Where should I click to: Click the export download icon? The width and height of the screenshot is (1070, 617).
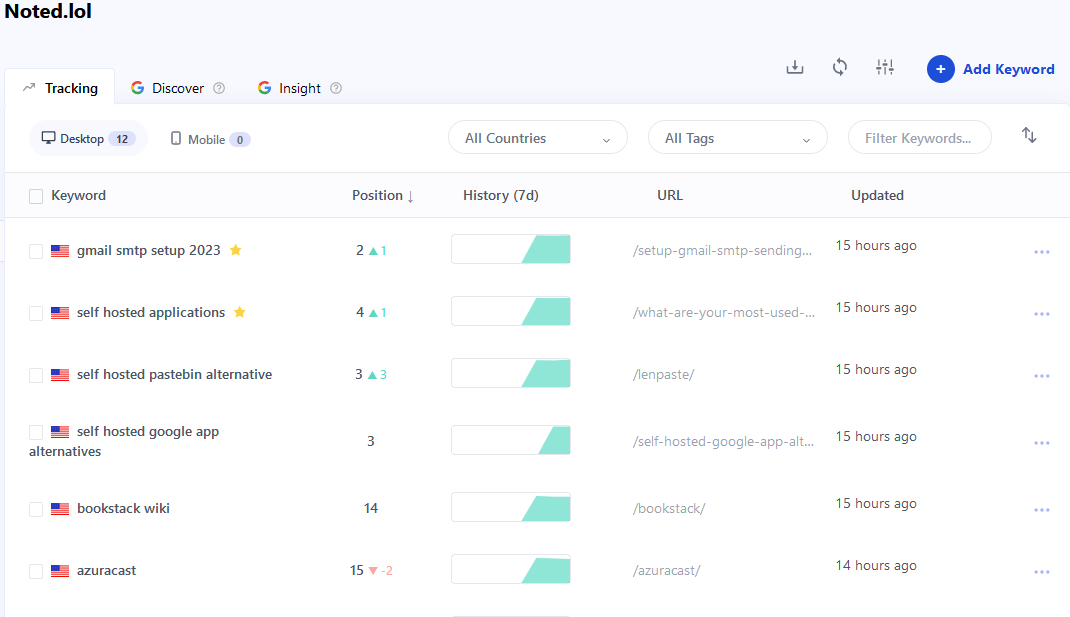pyautogui.click(x=795, y=68)
